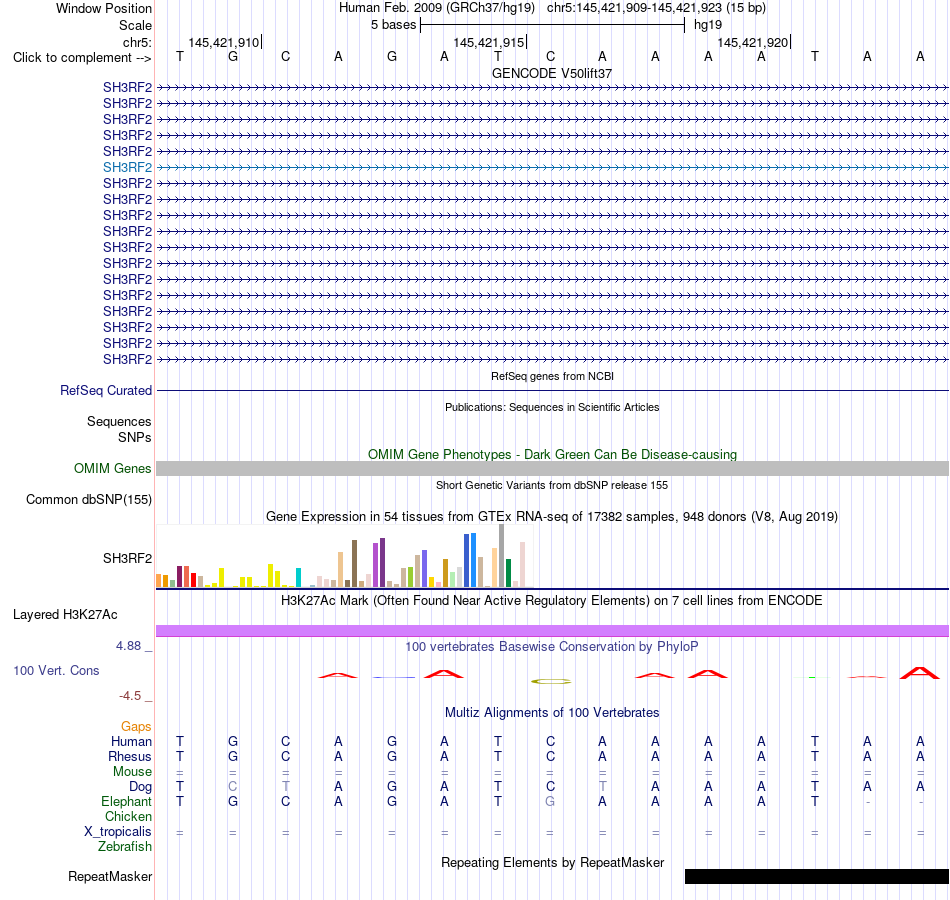Open RefSeq genes from NCBI title
This screenshot has width=950, height=900.
(552, 376)
